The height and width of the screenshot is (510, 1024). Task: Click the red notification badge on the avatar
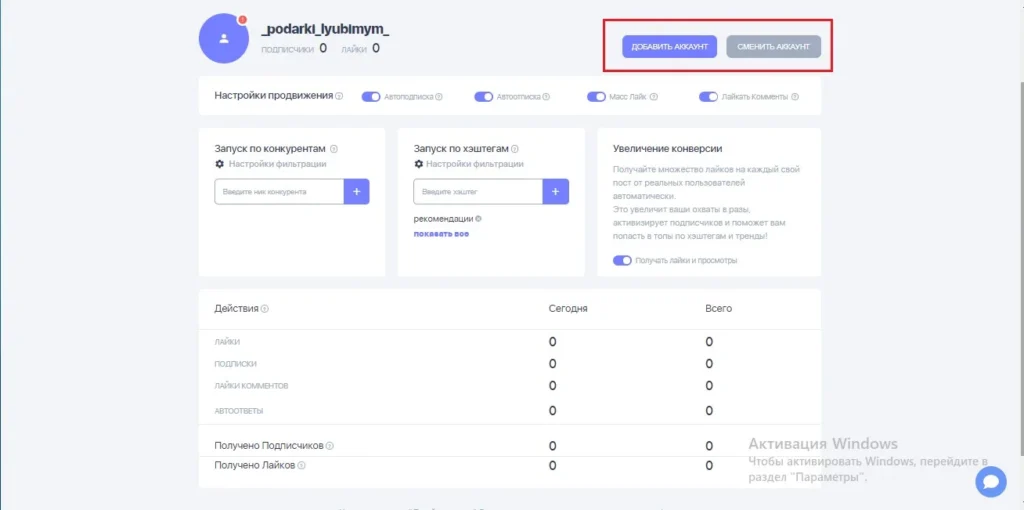(243, 20)
